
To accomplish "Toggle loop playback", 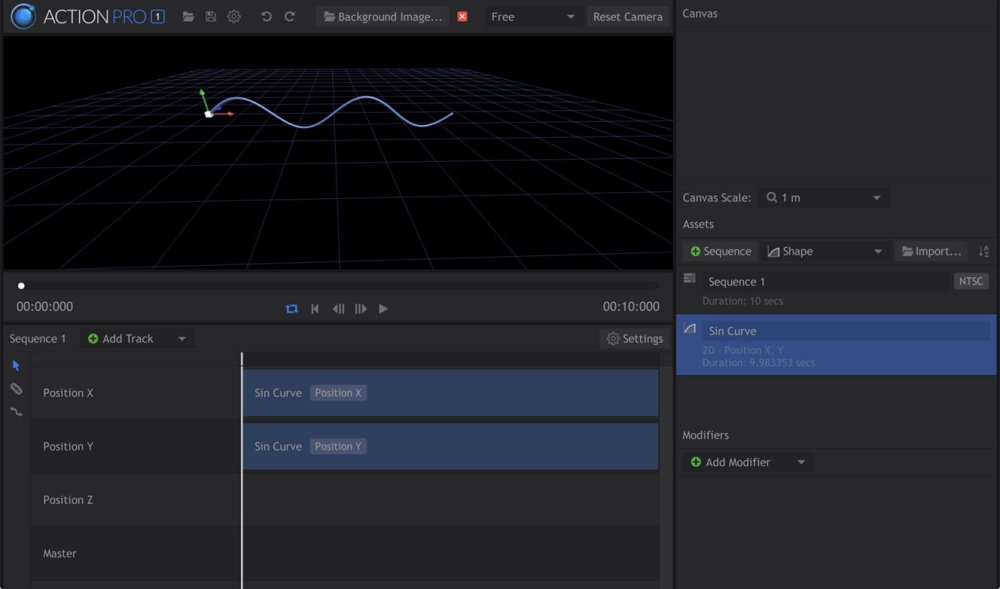I will point(292,309).
